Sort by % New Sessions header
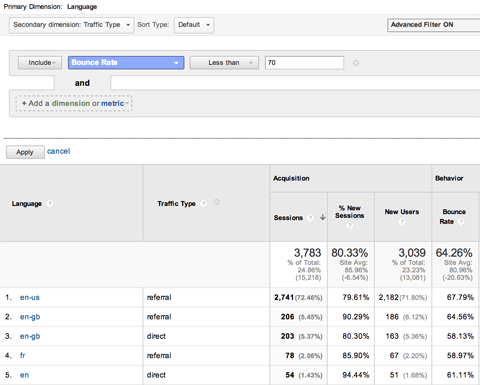The image size is (480, 385). [x=350, y=212]
